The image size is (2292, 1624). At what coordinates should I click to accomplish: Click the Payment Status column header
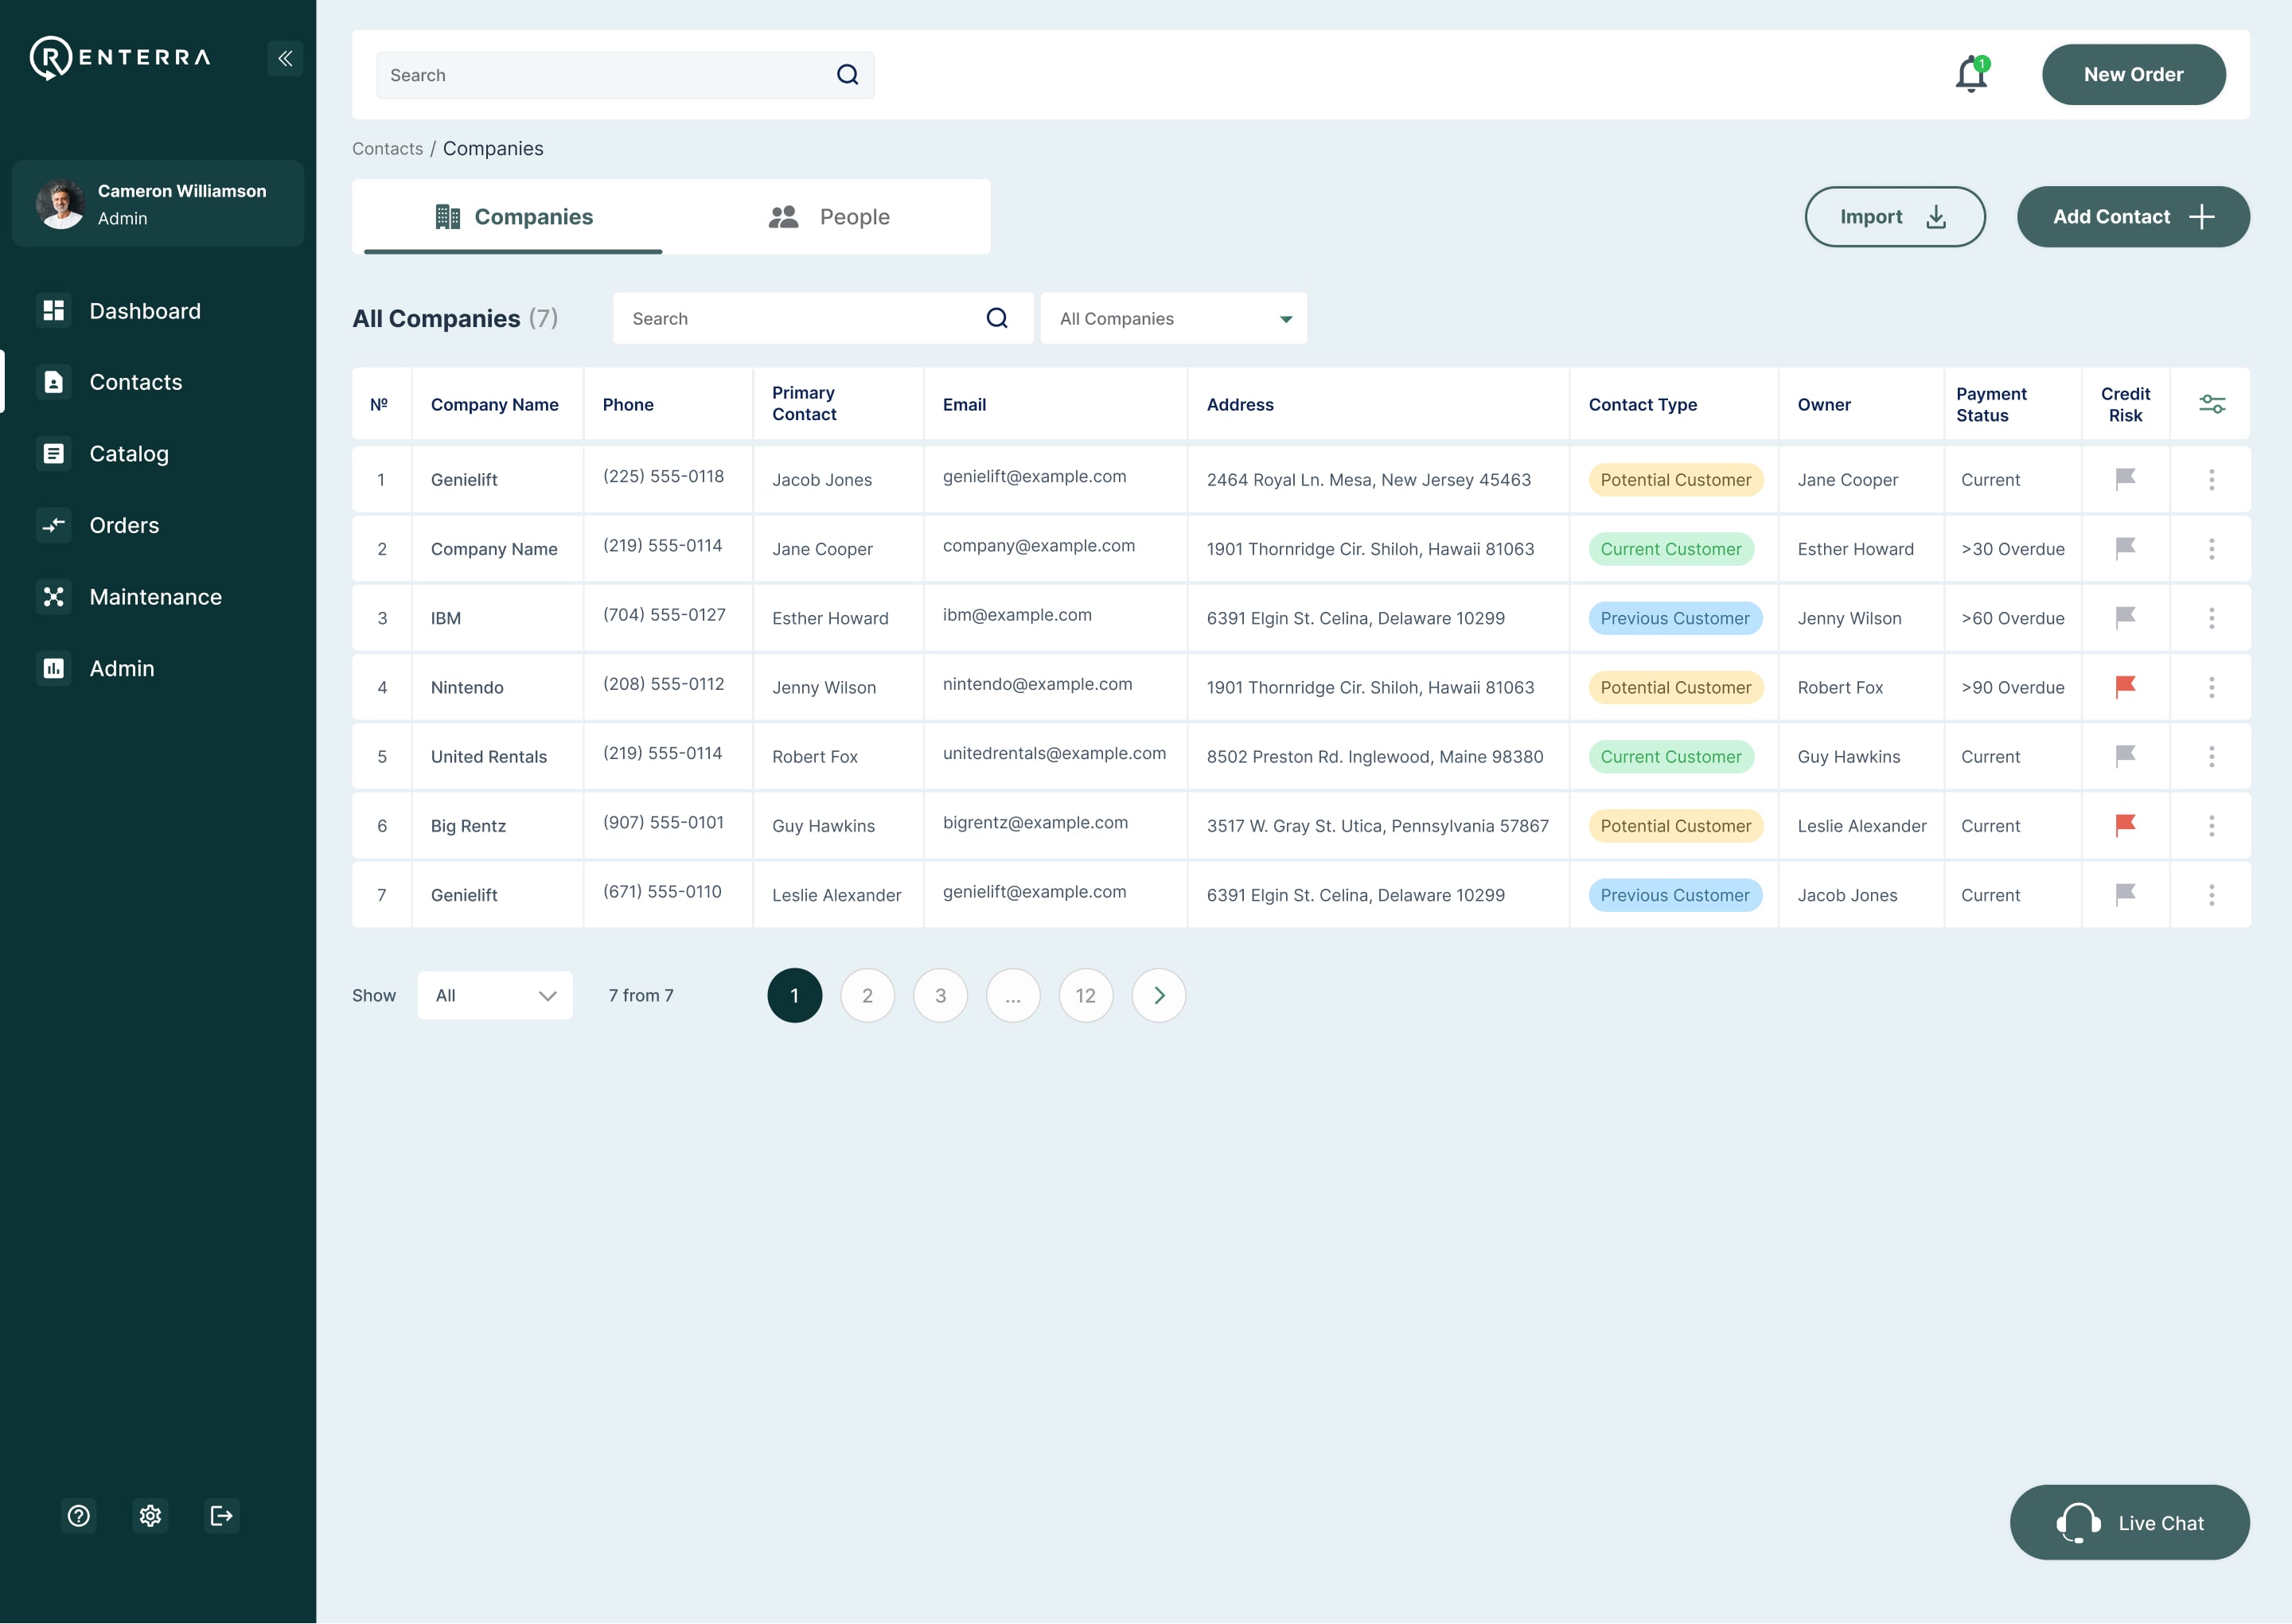tap(1991, 405)
